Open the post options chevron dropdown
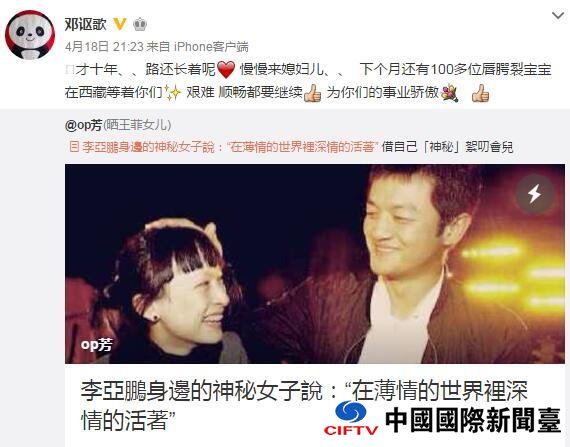 [x=558, y=16]
